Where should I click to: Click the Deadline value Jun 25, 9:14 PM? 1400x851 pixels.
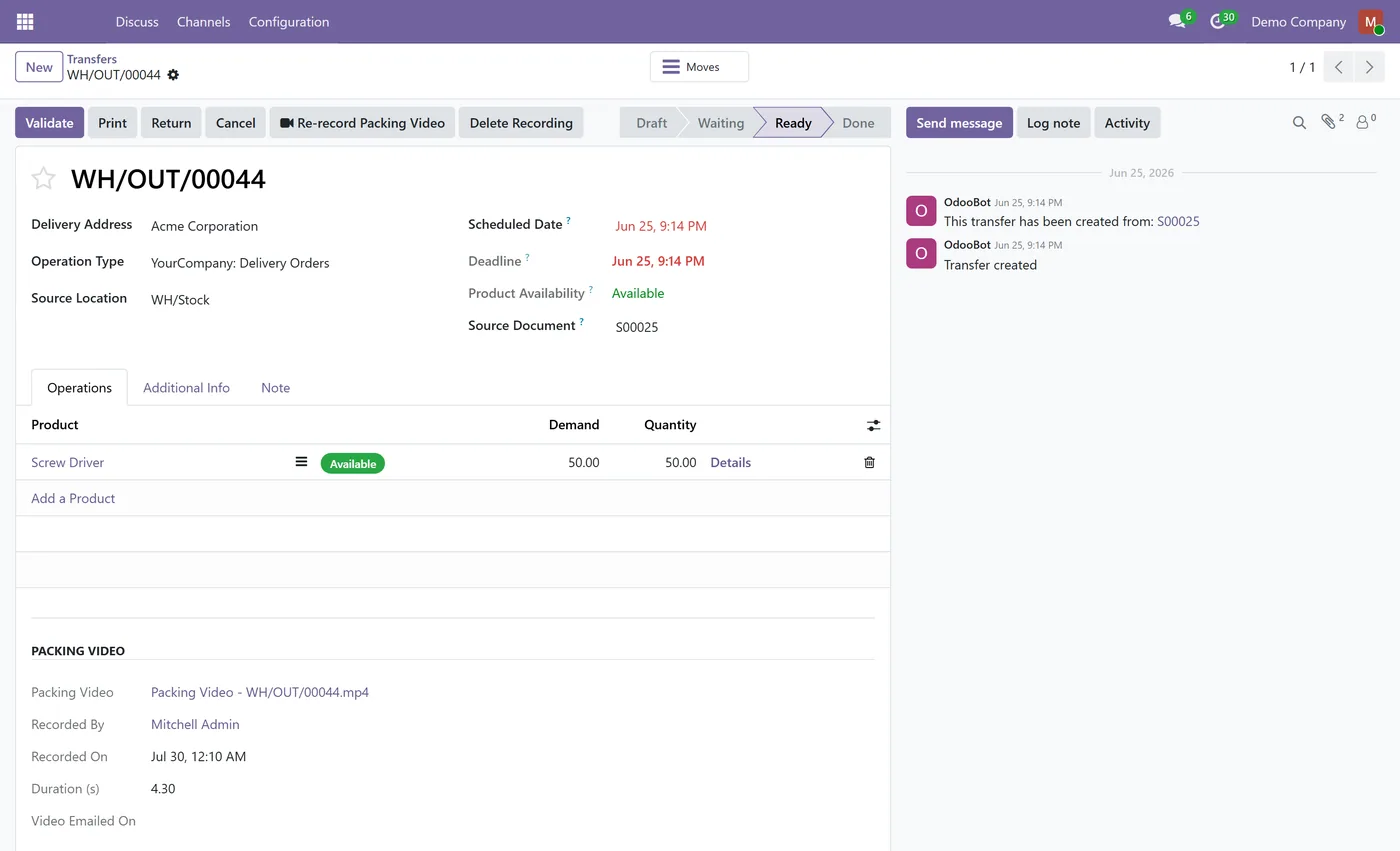(x=658, y=261)
